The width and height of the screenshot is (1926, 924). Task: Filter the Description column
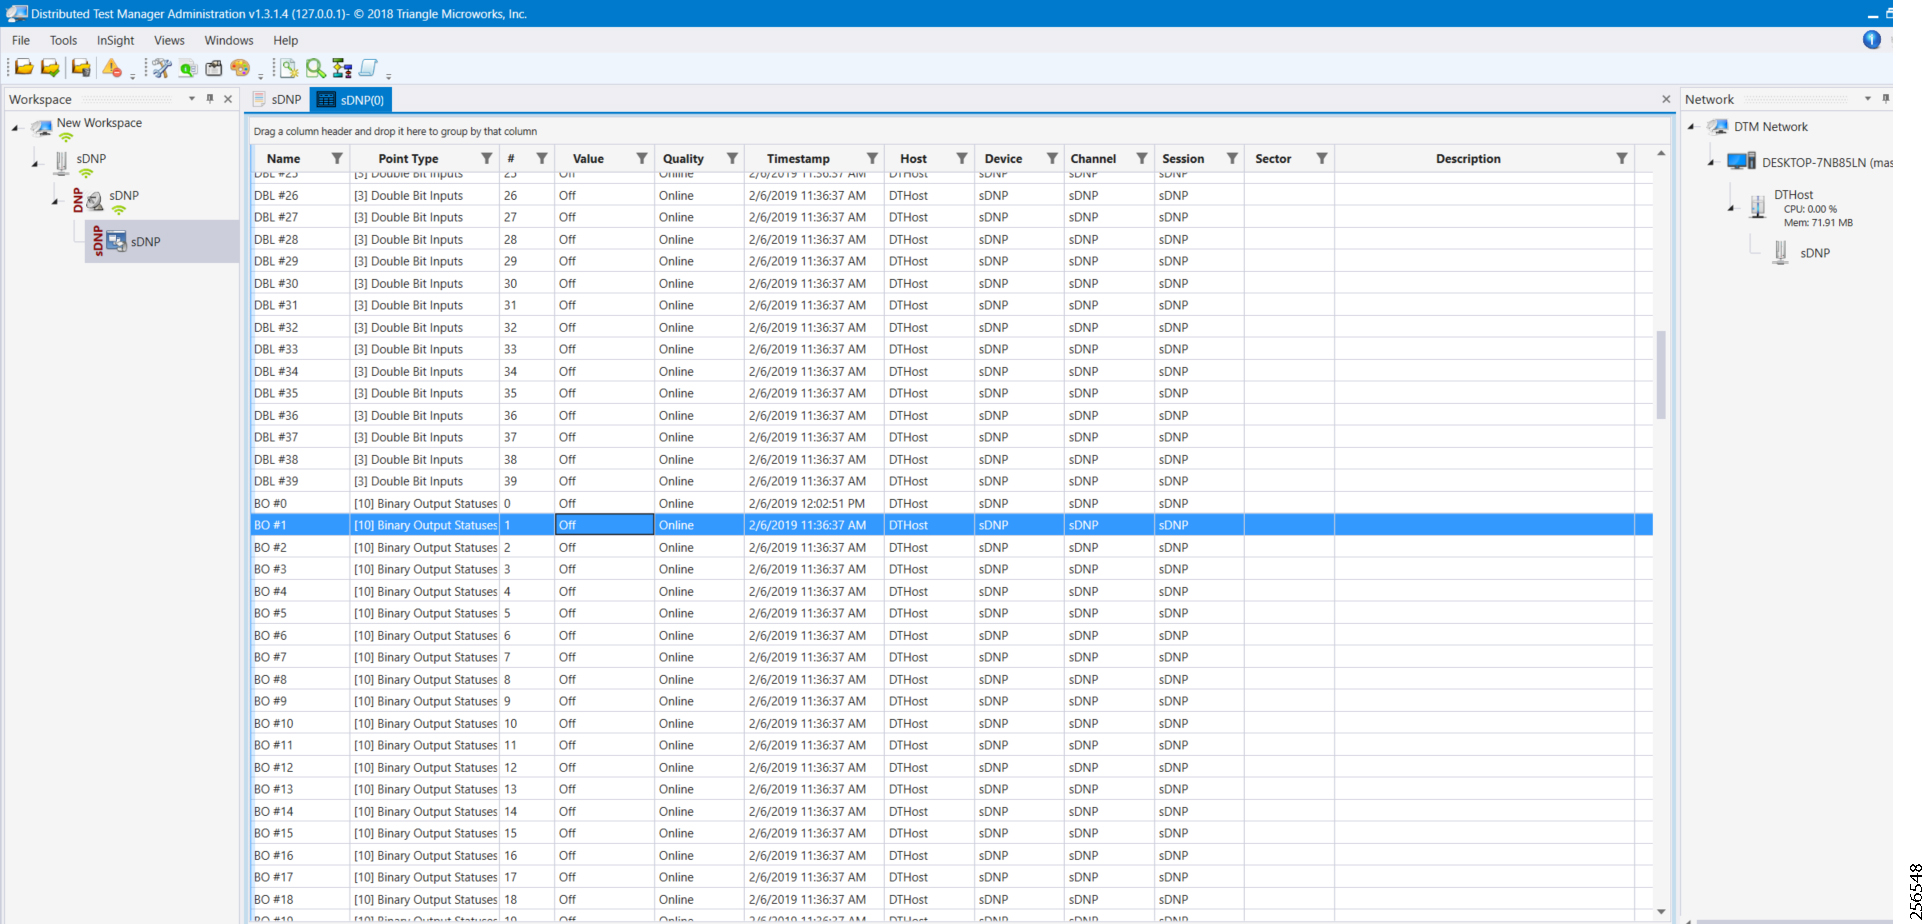pos(1622,158)
